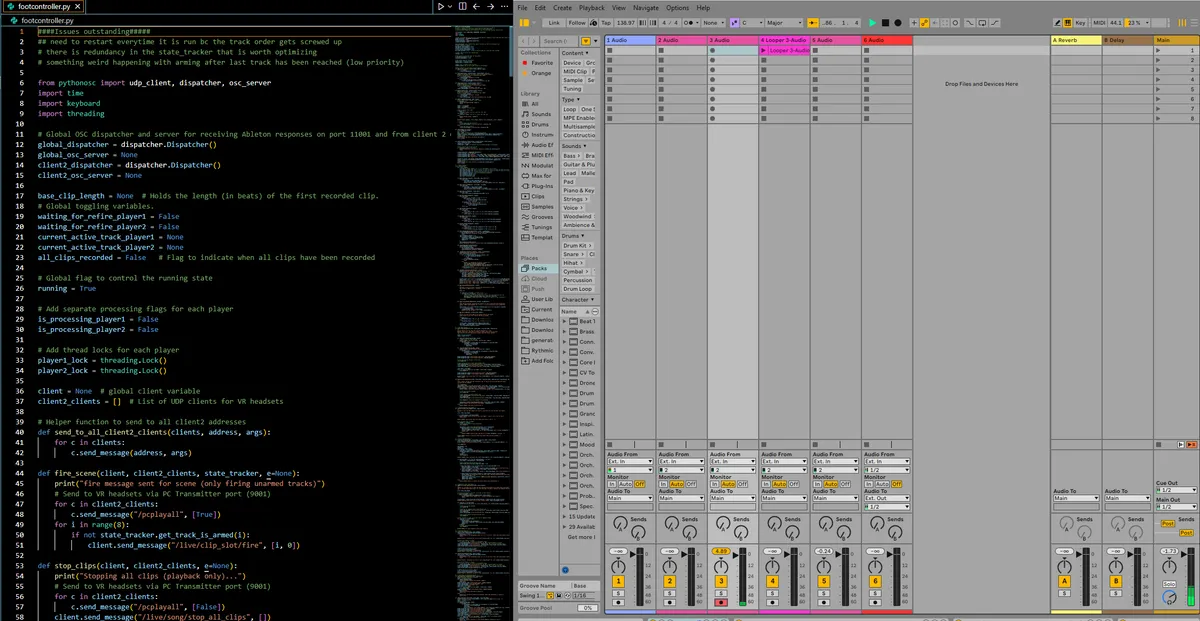The width and height of the screenshot is (1200, 621).
Task: Select Plug-Ins in the browser Library
Action: pyautogui.click(x=538, y=186)
